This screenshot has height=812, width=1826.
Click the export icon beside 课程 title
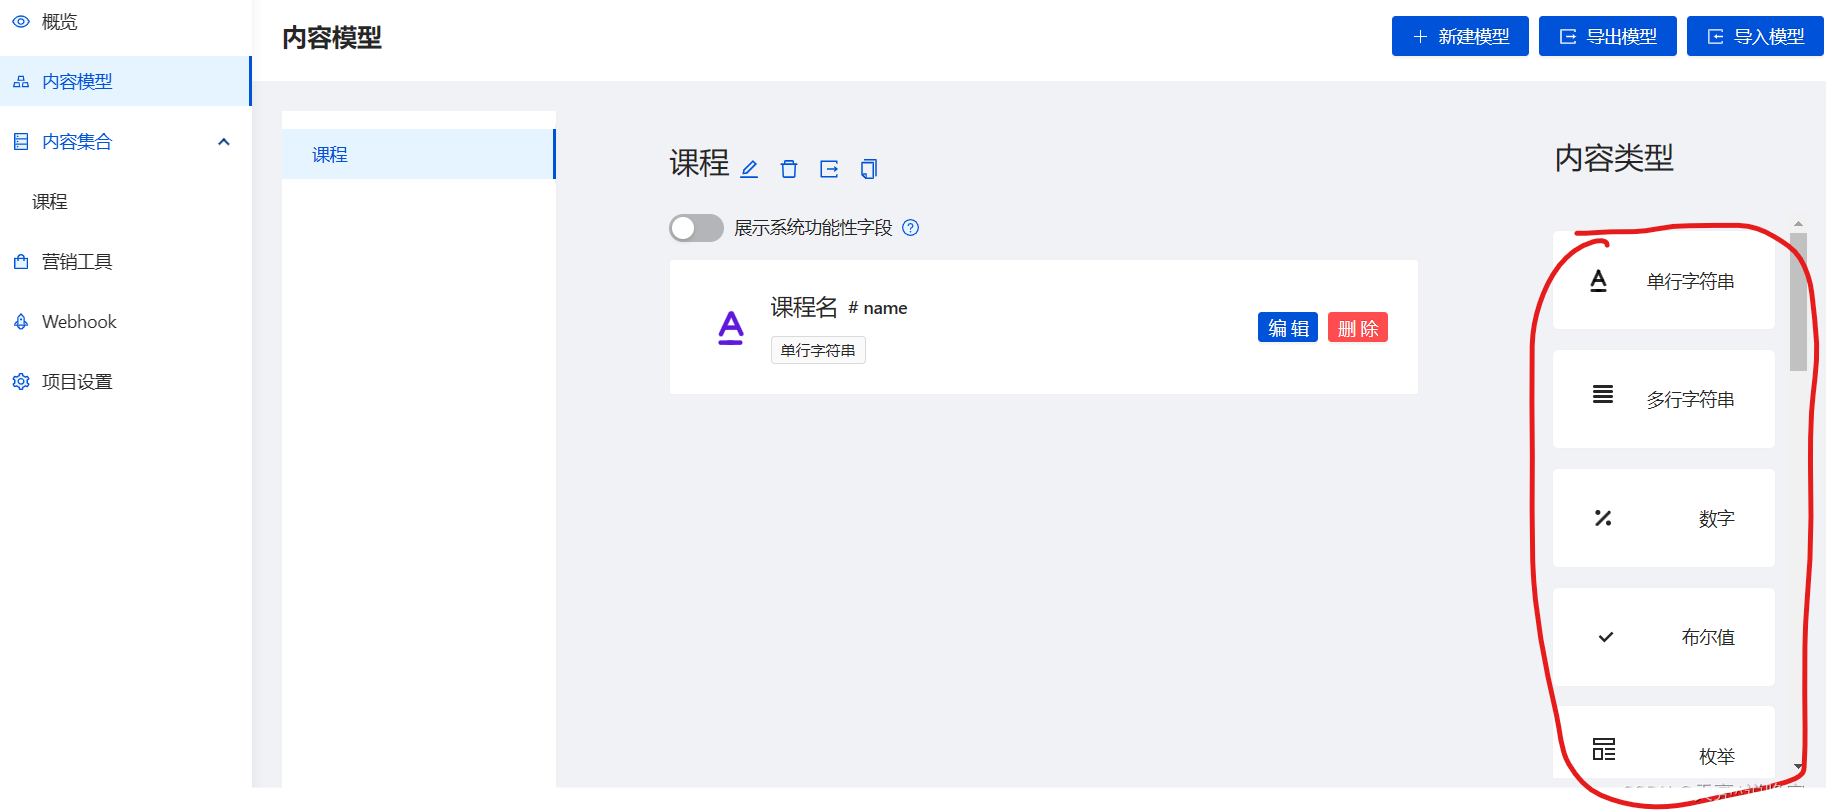coord(829,169)
